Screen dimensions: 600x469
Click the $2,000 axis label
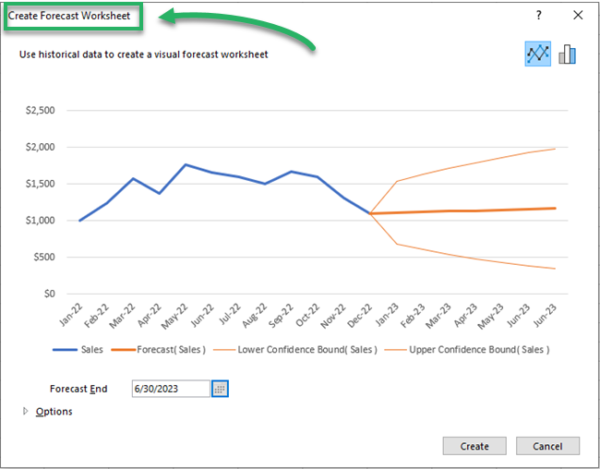[x=40, y=147]
